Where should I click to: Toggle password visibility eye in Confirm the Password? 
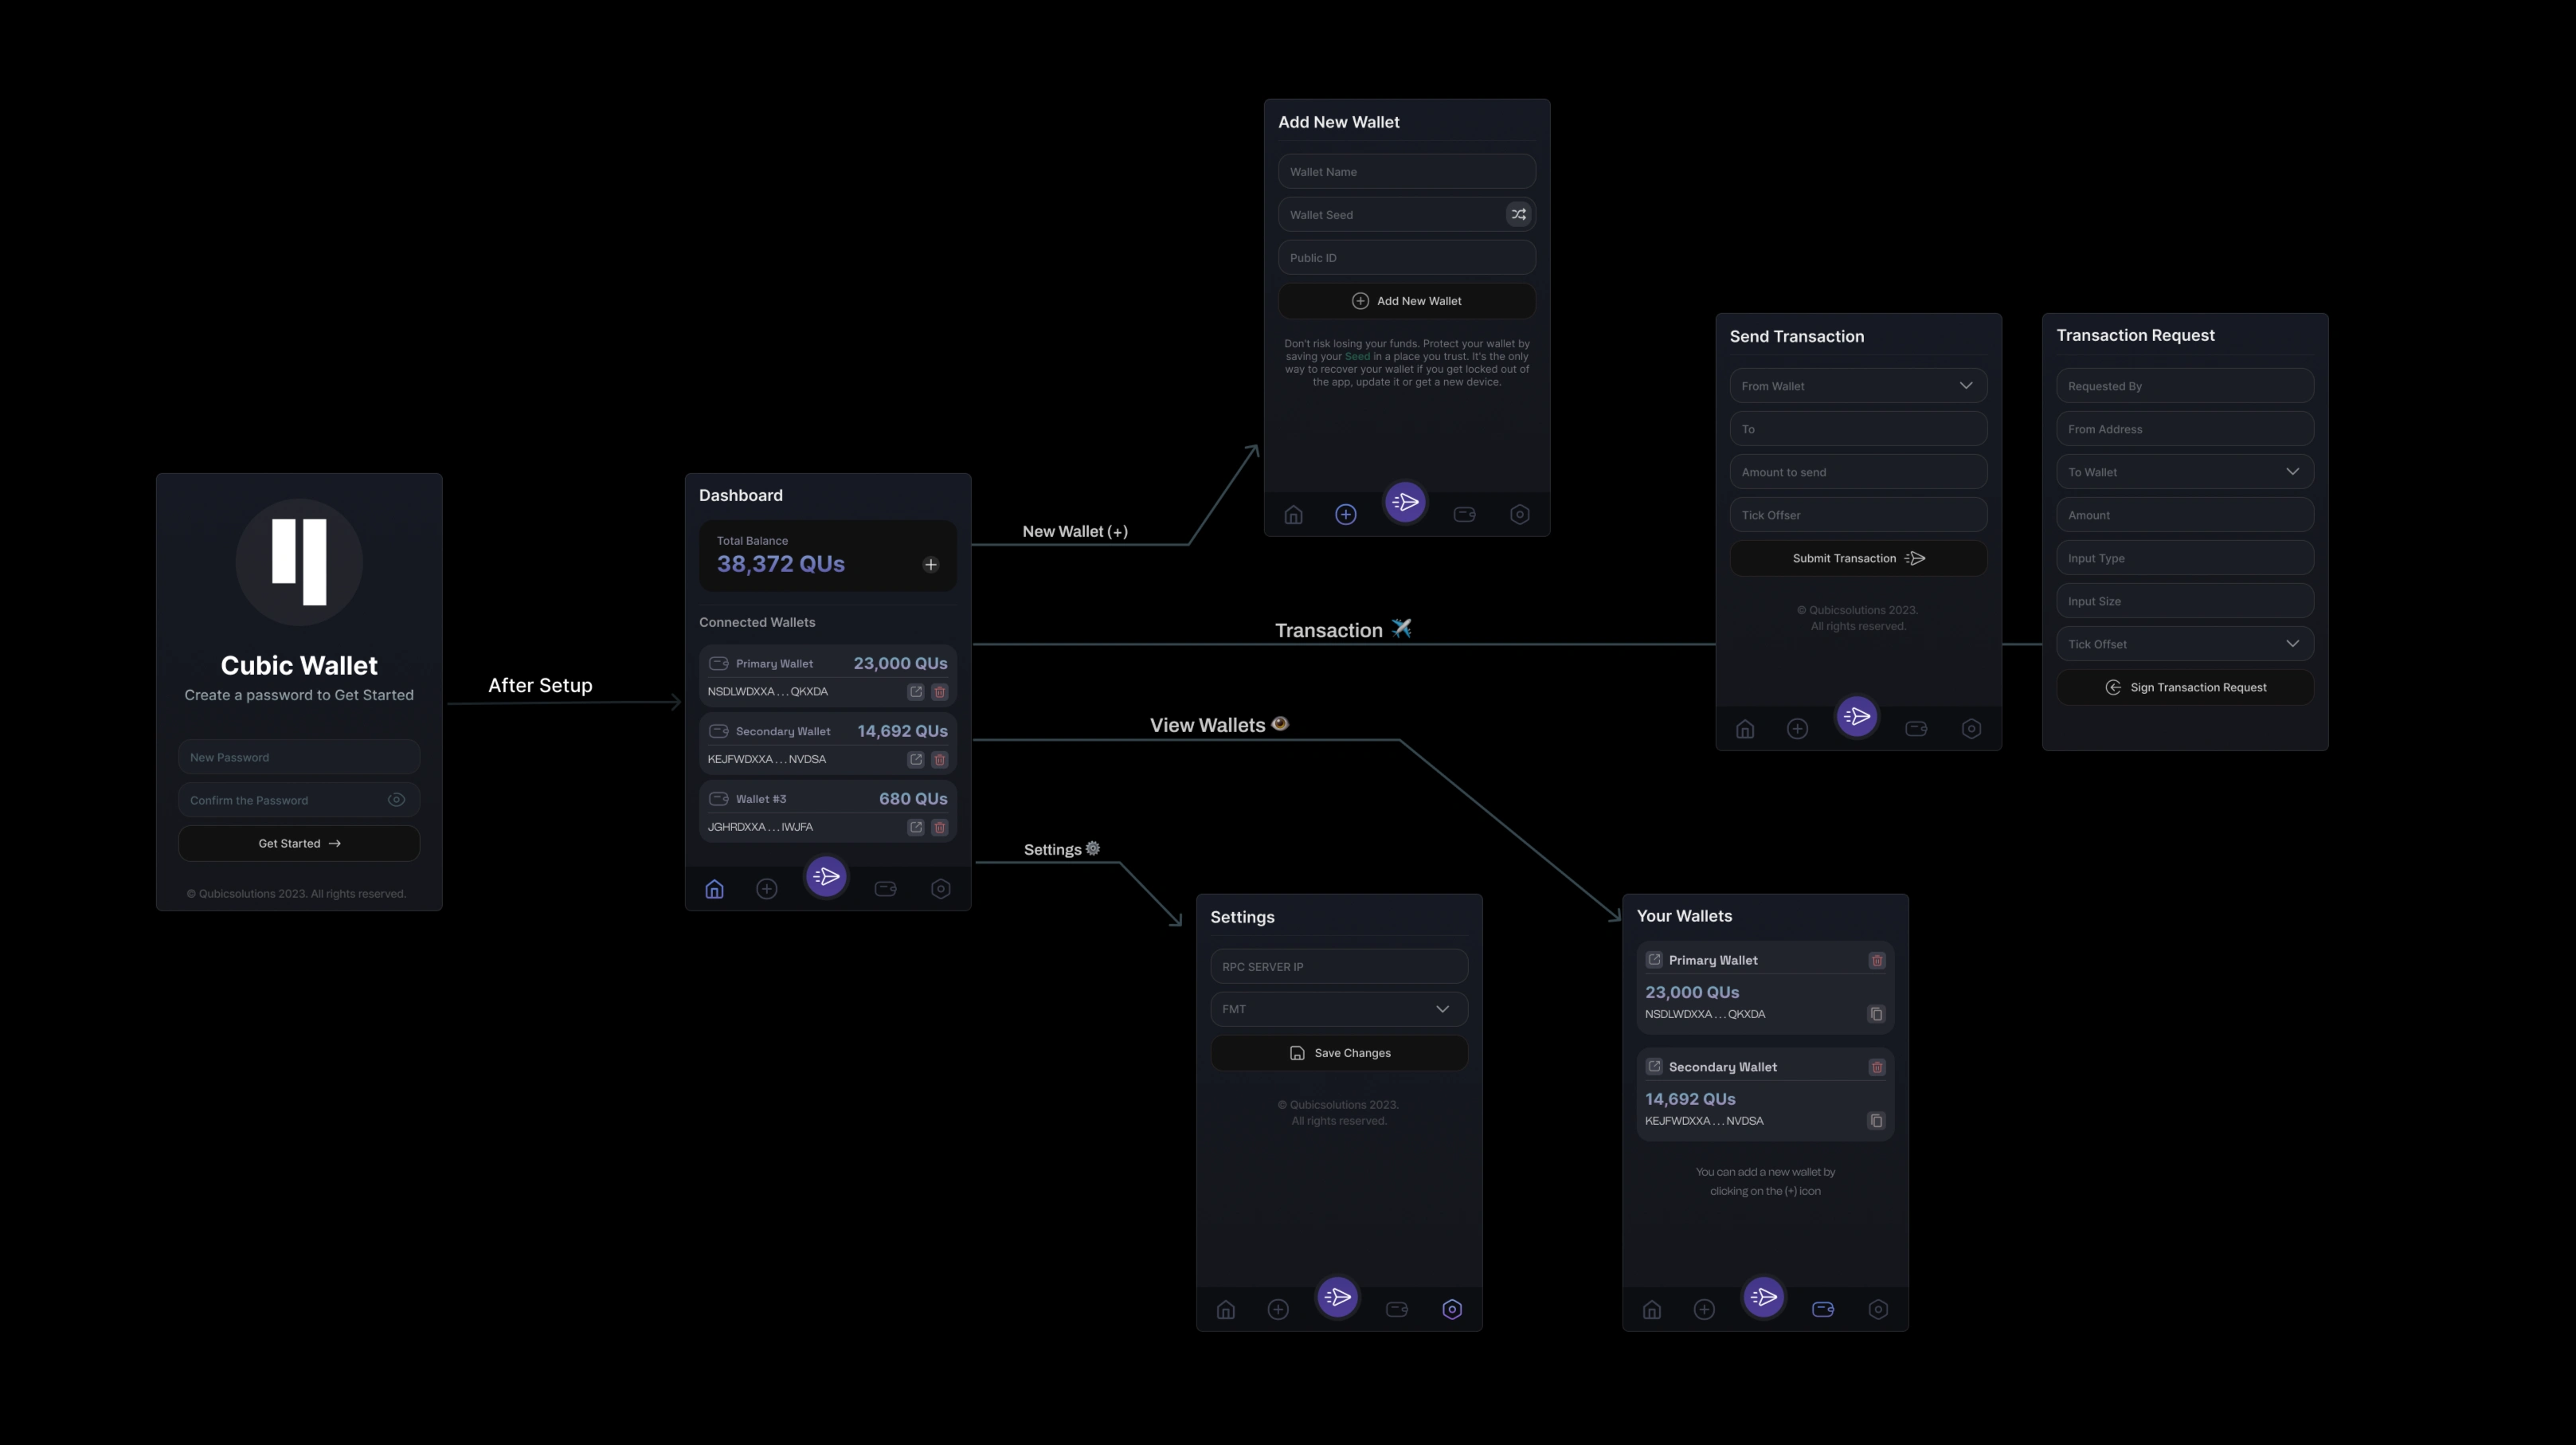pos(396,800)
